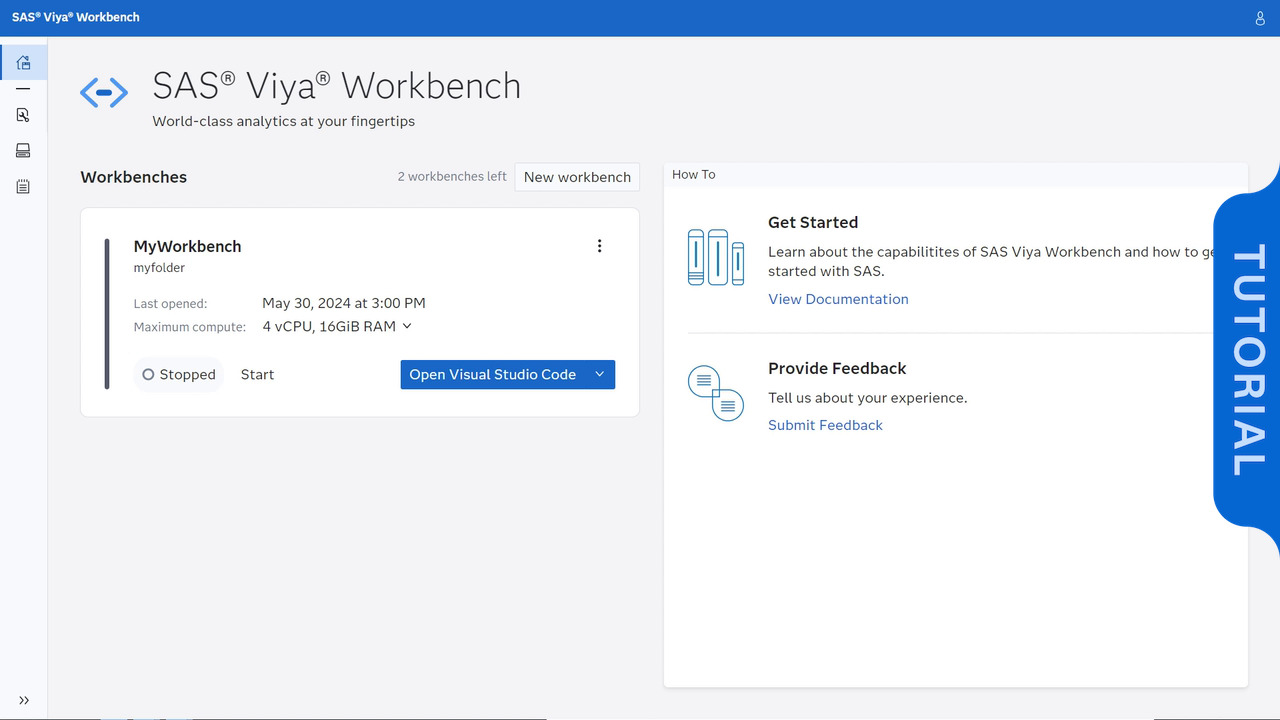Select the MyWorkbench title text
Screen dimensions: 1280x720
(187, 246)
